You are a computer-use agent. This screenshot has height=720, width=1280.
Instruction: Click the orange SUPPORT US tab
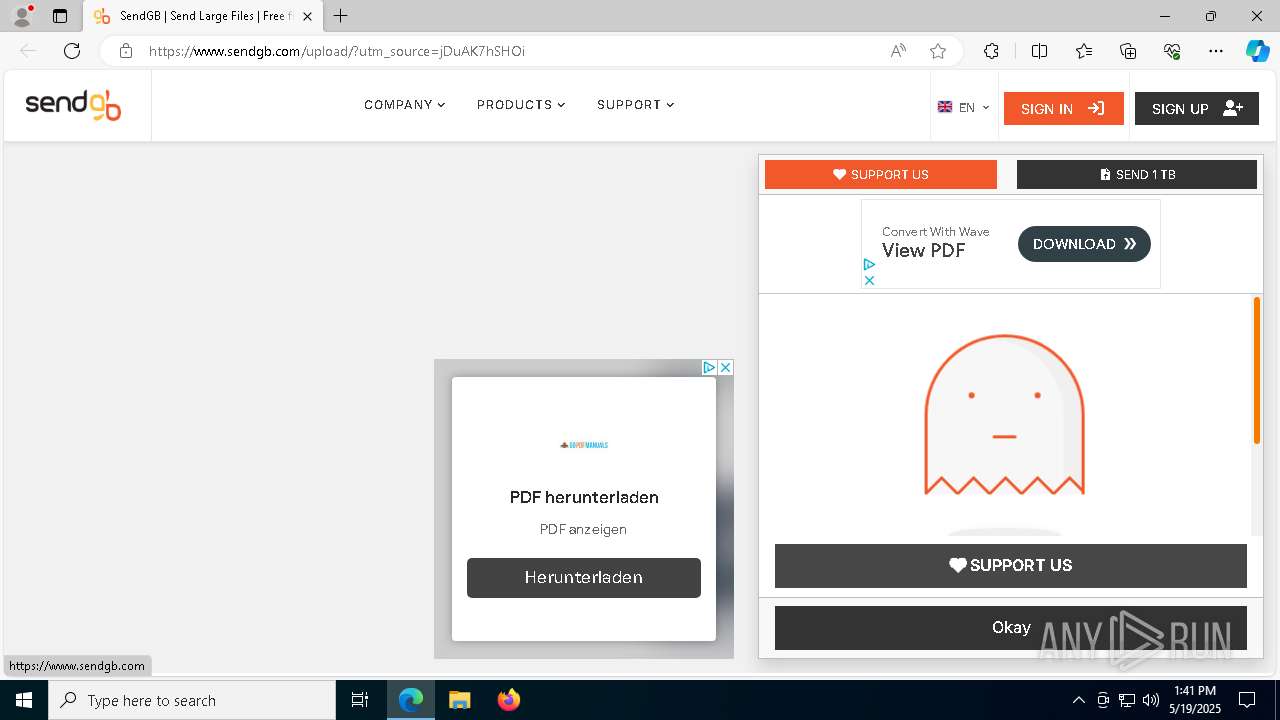[x=881, y=174]
